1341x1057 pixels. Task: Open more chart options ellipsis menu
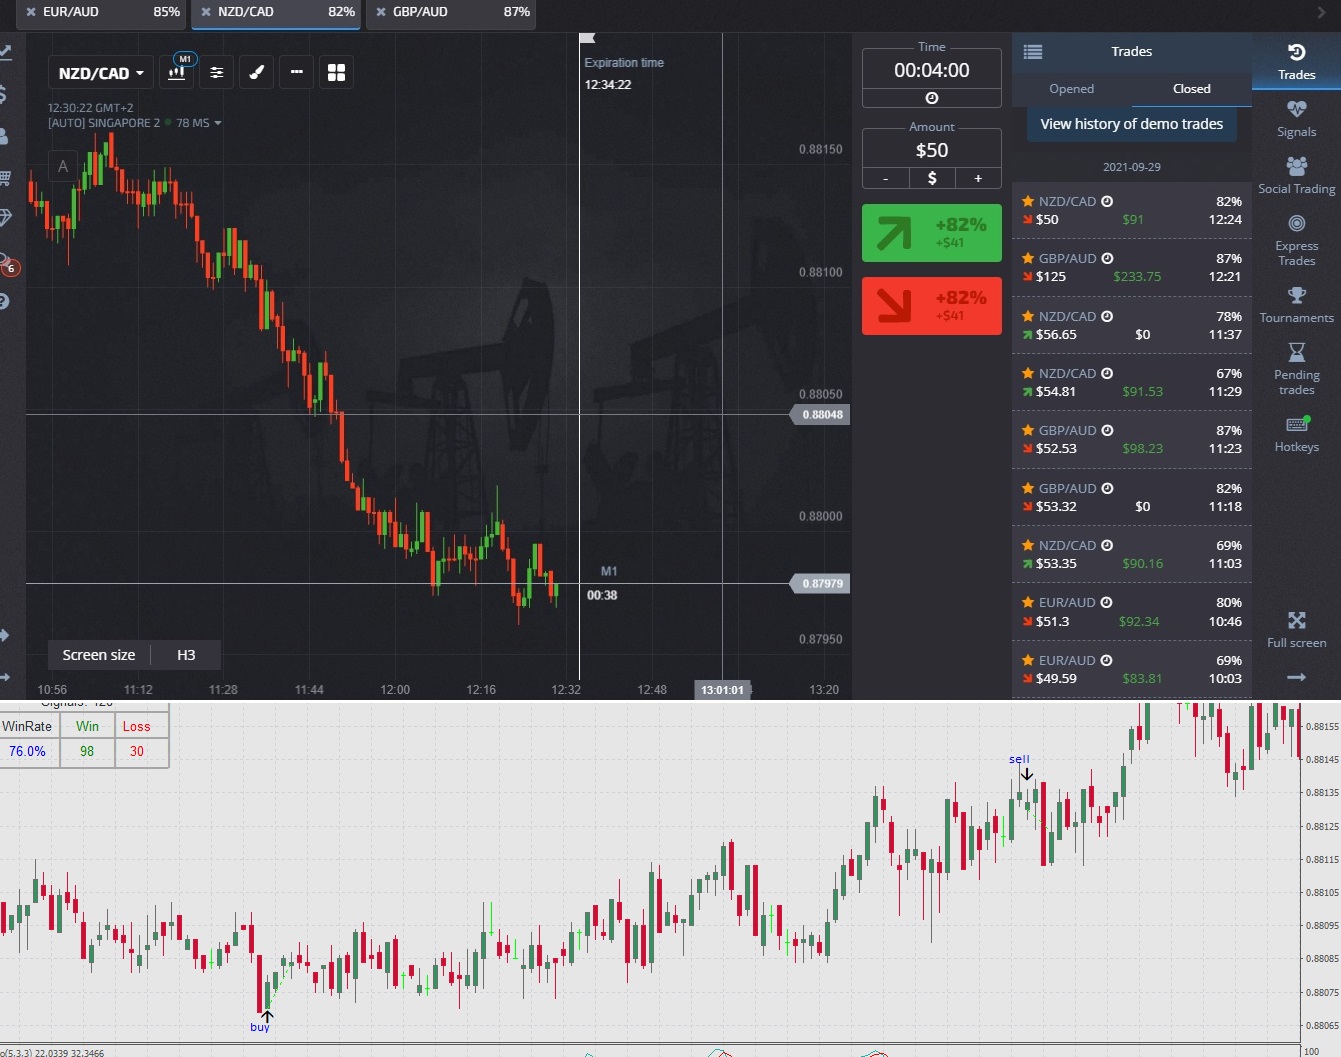pos(297,72)
